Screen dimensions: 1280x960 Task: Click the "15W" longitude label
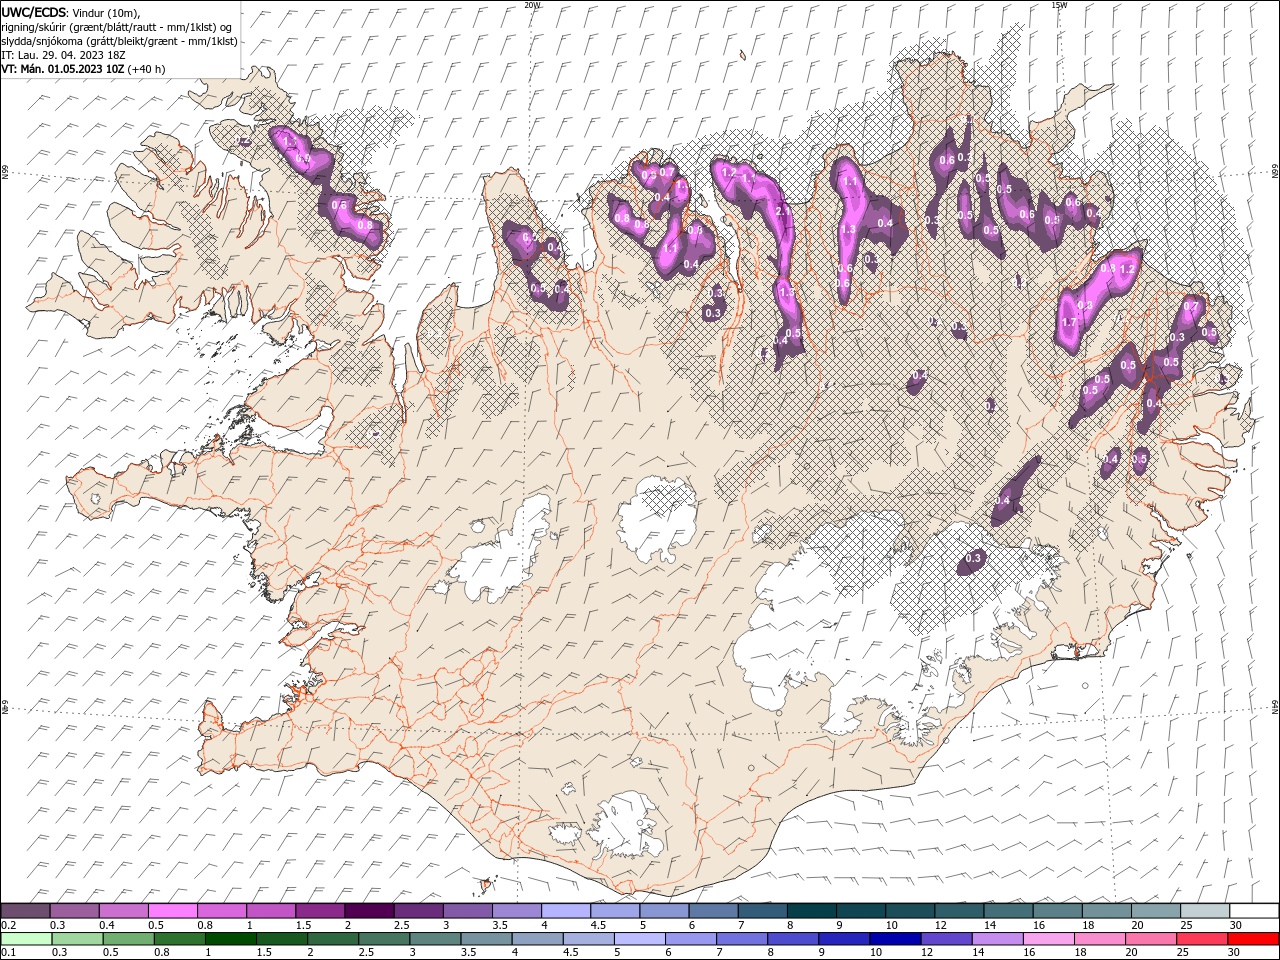coord(1059,5)
